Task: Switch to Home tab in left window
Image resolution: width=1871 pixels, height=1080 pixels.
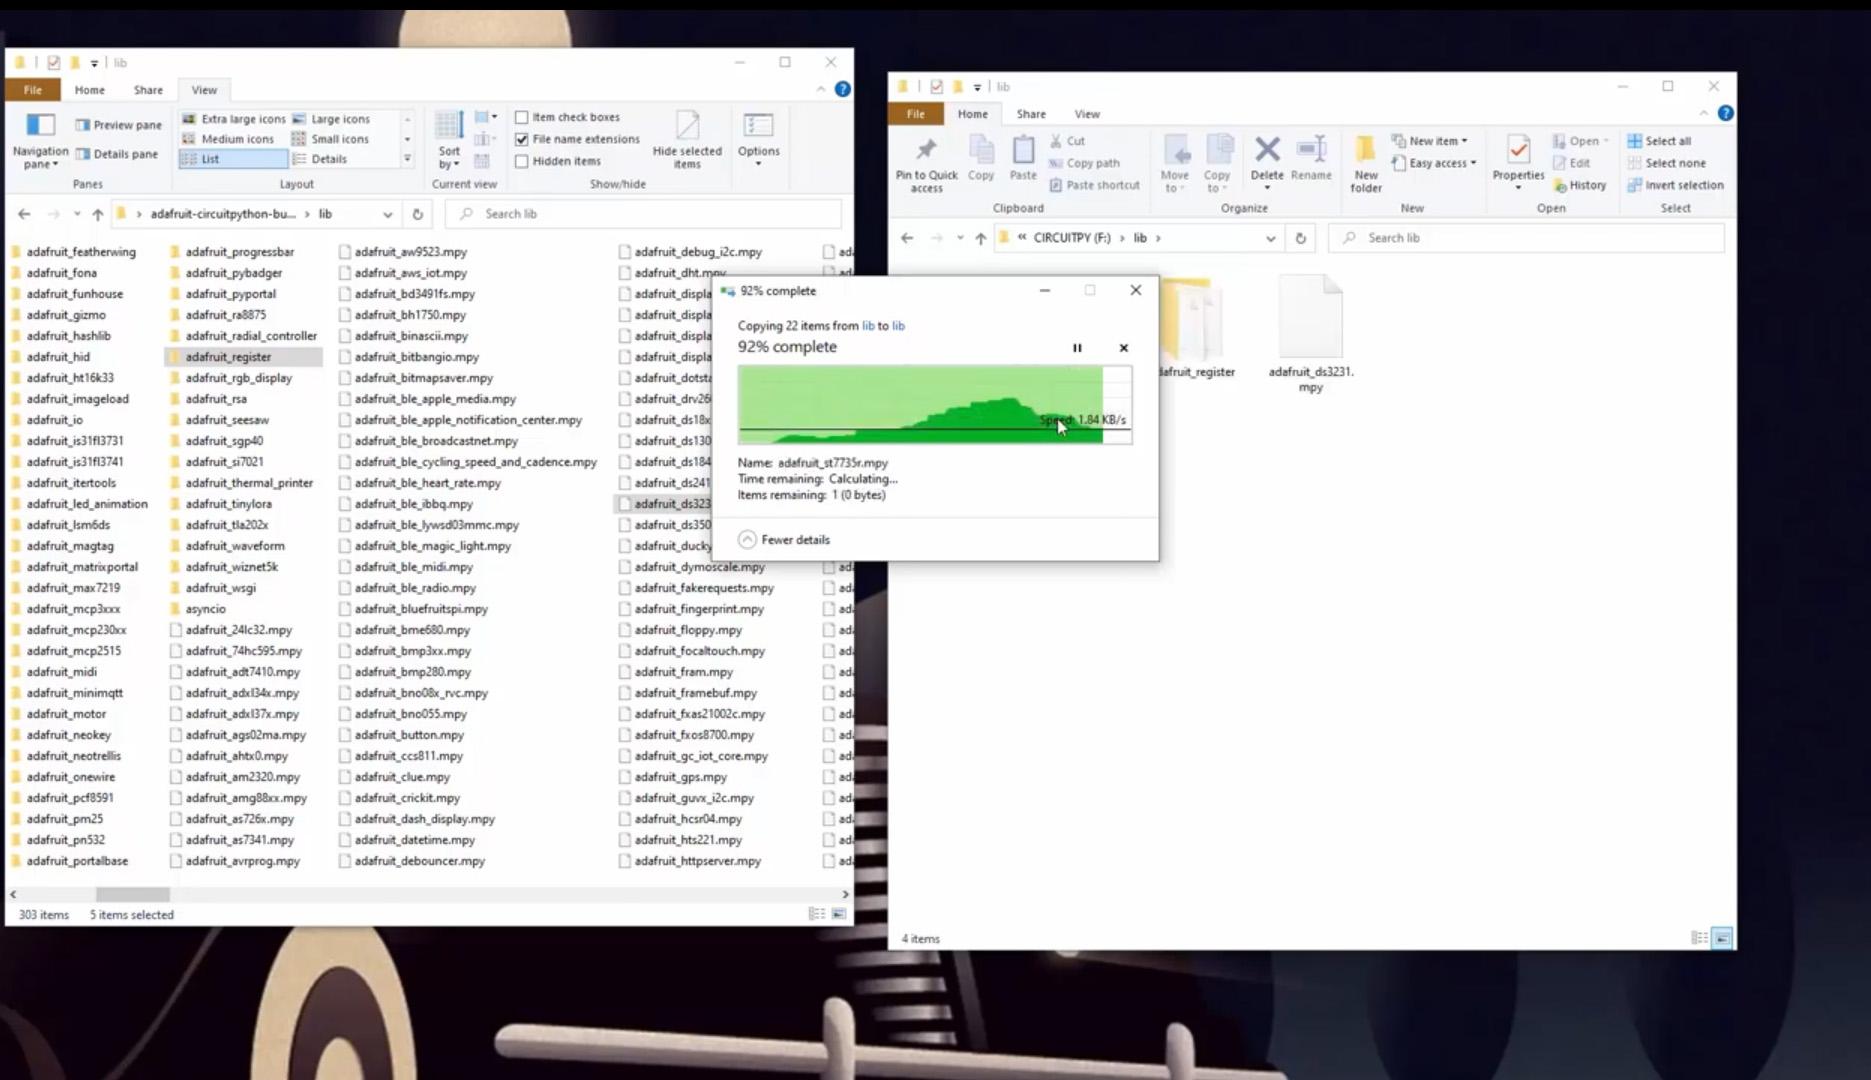Action: (89, 90)
